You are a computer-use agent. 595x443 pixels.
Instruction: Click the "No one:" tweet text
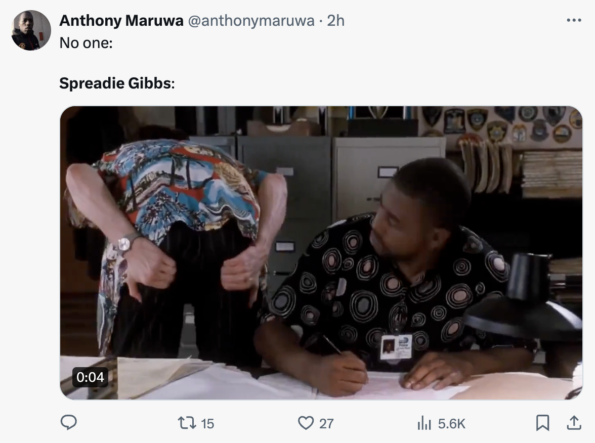point(86,43)
